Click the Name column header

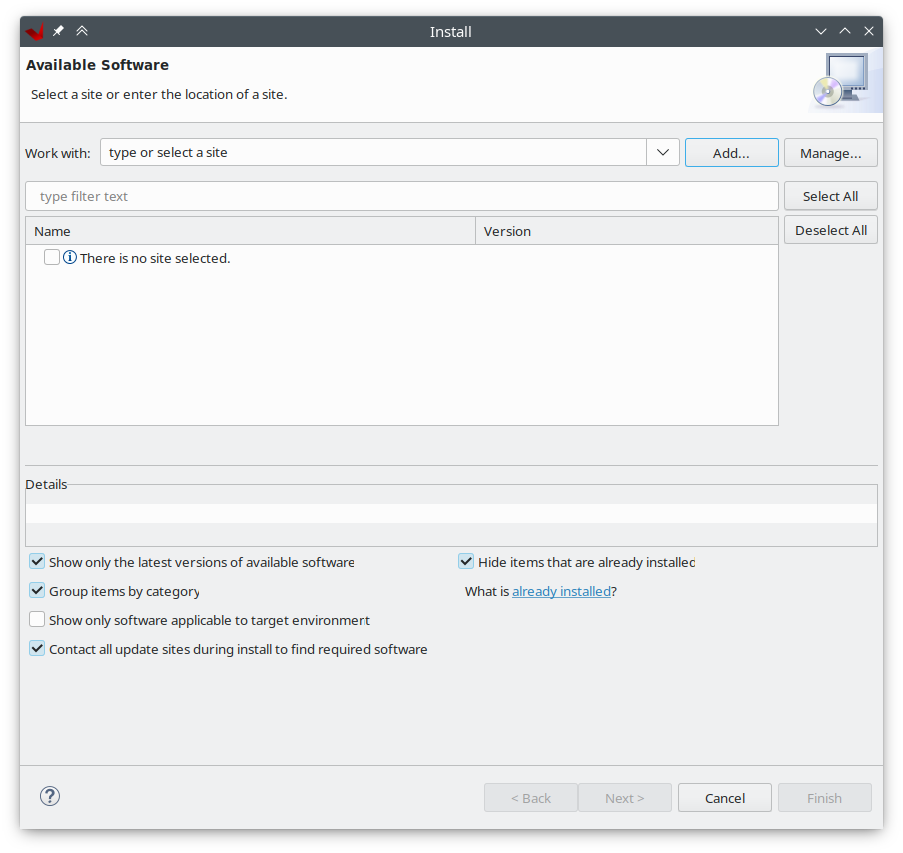tap(251, 231)
